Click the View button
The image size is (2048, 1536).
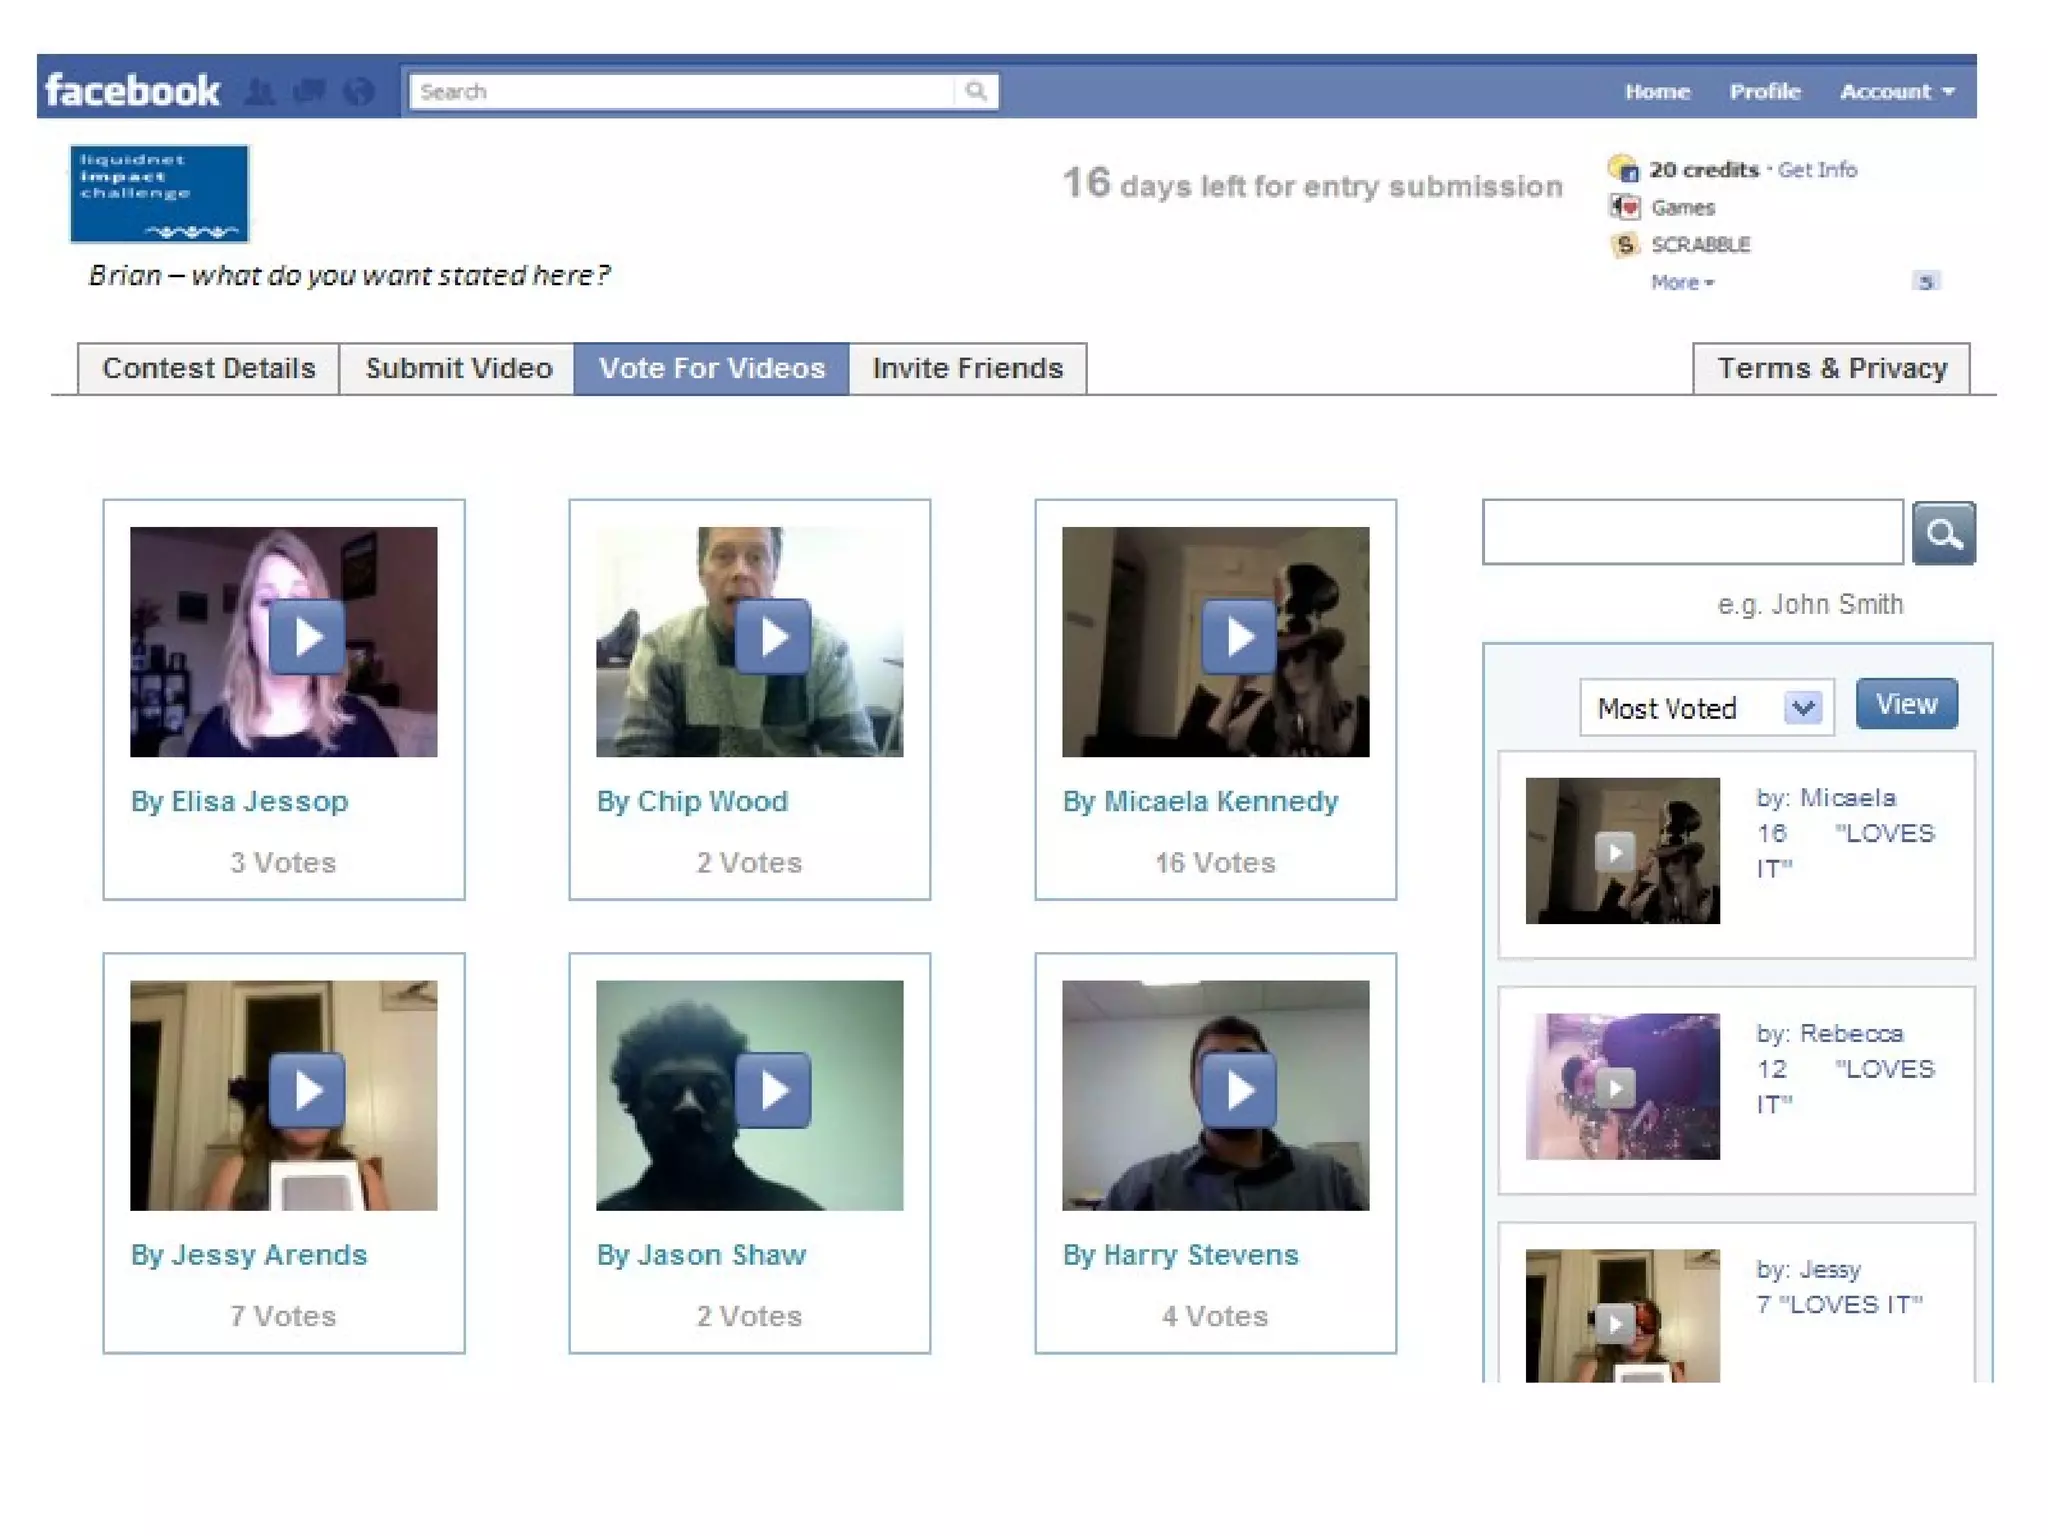pos(1906,704)
